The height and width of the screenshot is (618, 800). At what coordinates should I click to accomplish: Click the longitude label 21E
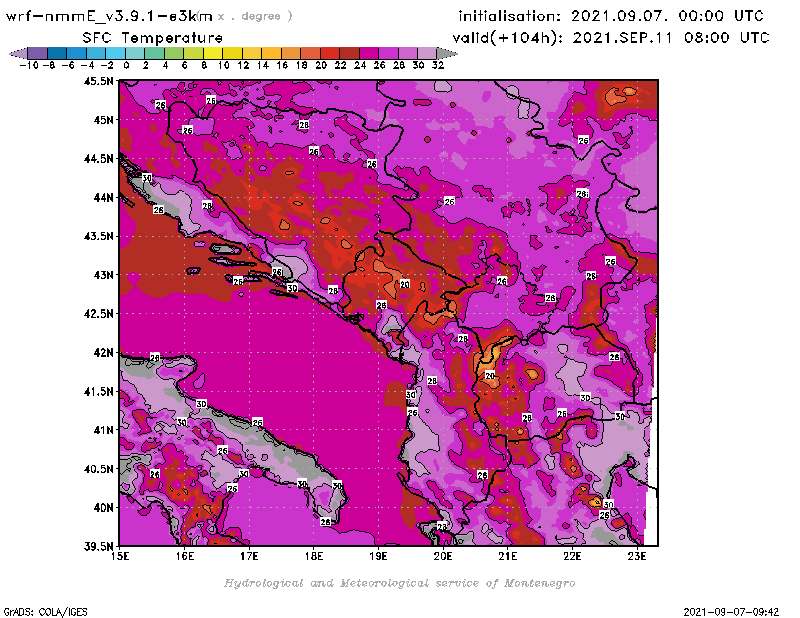click(508, 556)
